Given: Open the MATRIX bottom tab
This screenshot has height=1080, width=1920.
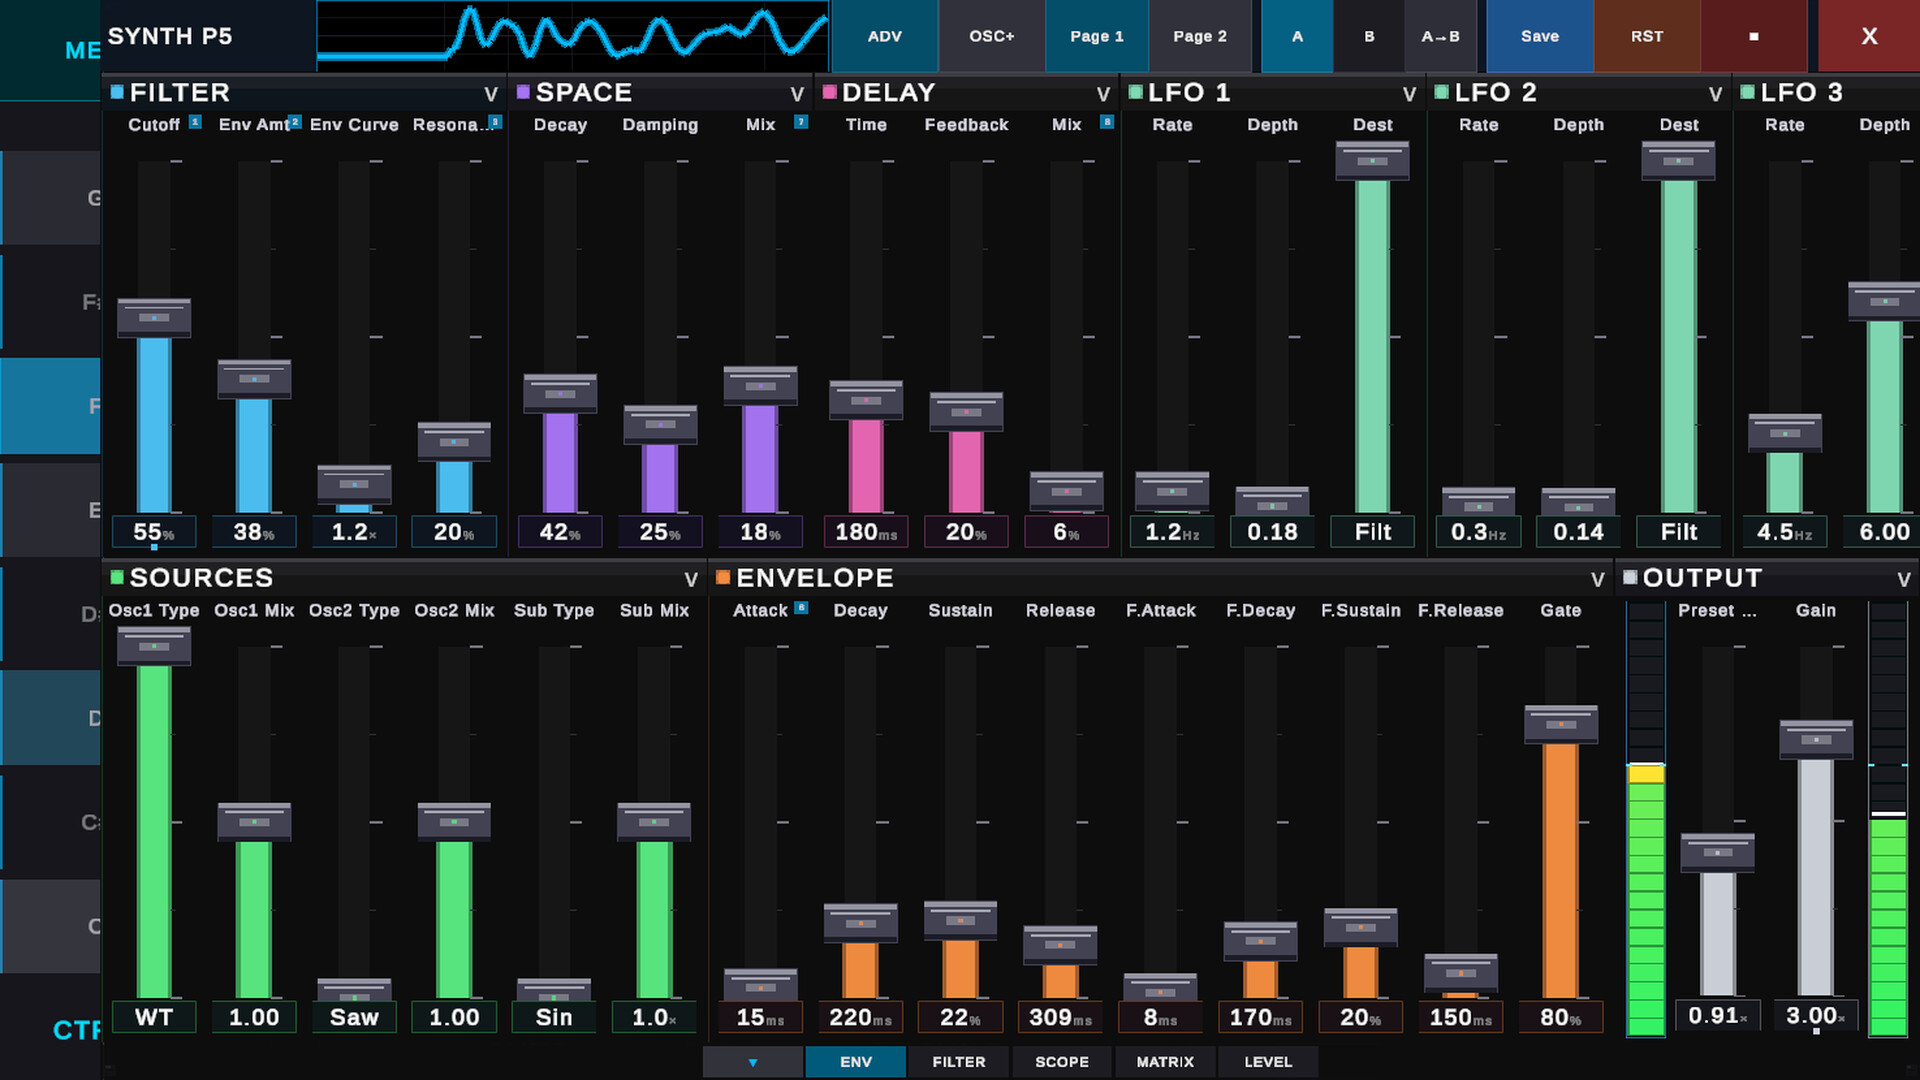Looking at the screenshot, I should point(1164,1062).
